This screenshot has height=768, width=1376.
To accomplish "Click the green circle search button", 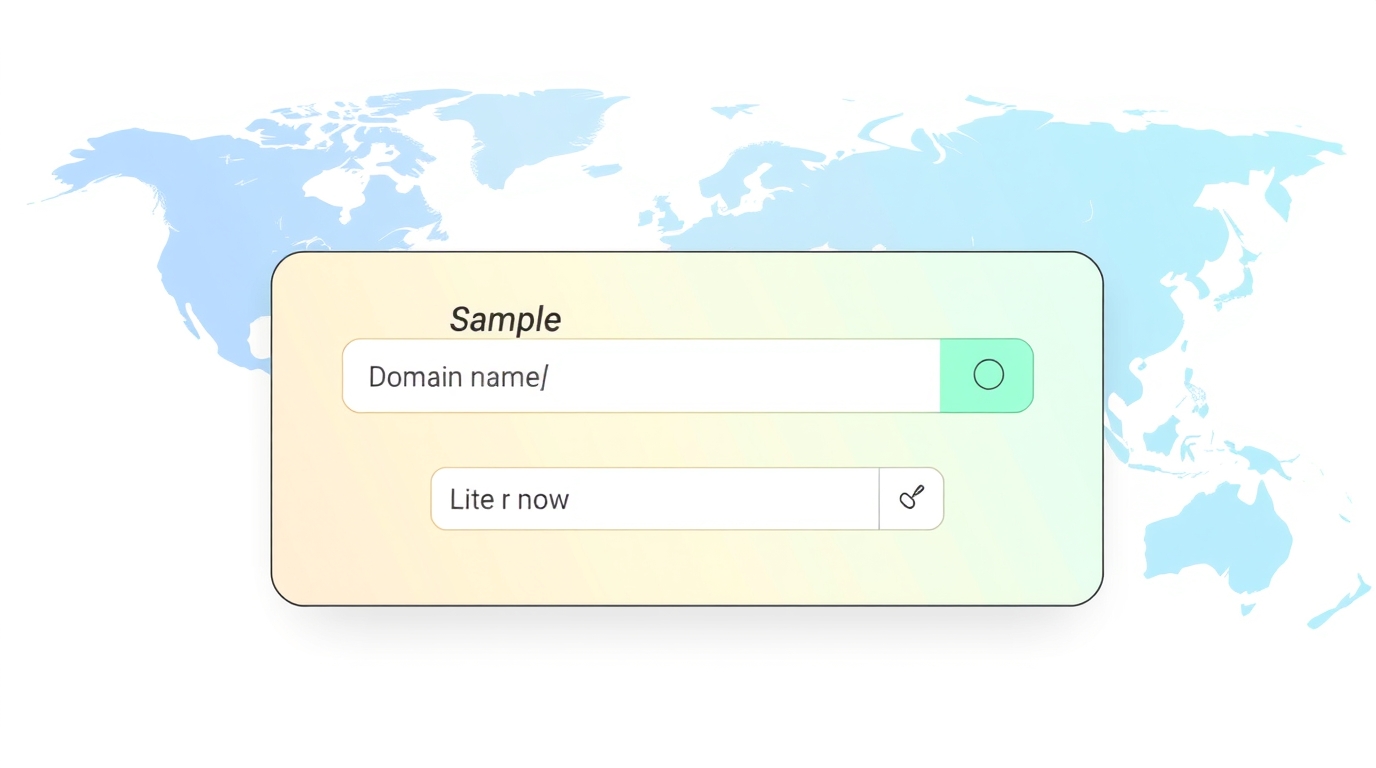I will click(x=987, y=375).
